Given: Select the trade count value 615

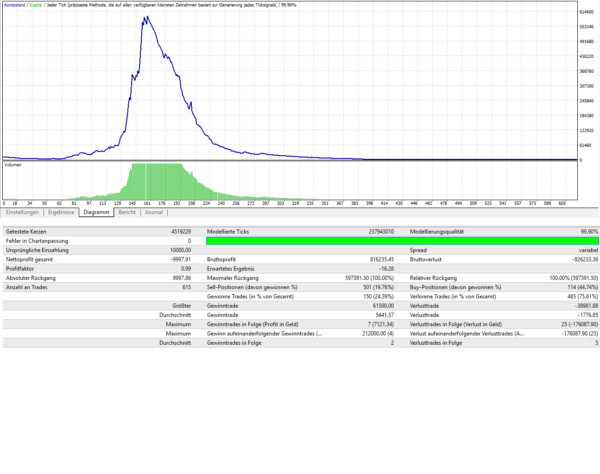Looking at the screenshot, I should coord(187,287).
